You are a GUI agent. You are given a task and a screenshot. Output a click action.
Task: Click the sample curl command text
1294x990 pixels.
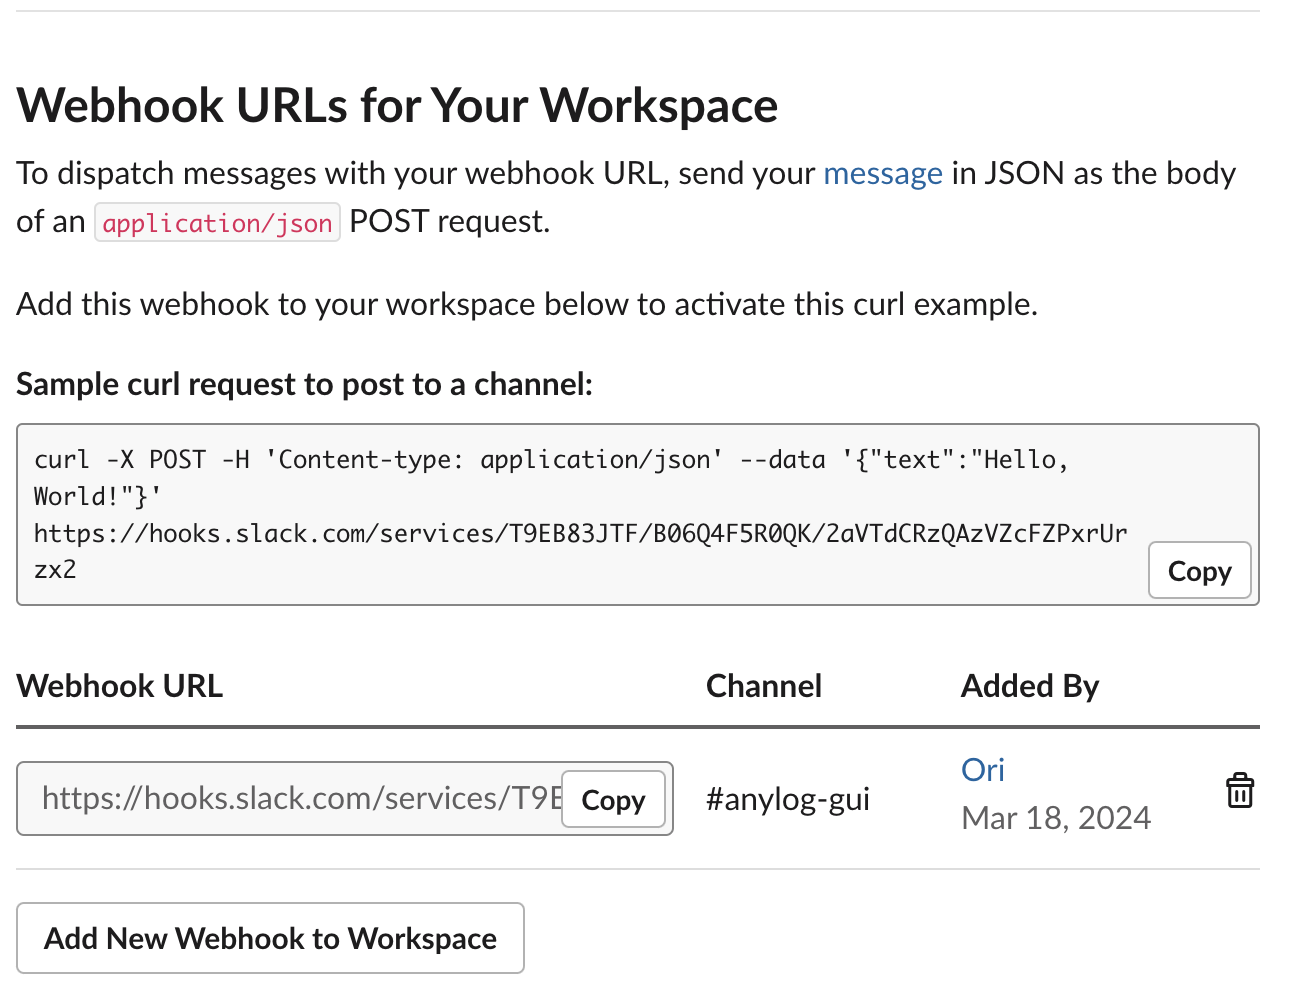tap(580, 514)
